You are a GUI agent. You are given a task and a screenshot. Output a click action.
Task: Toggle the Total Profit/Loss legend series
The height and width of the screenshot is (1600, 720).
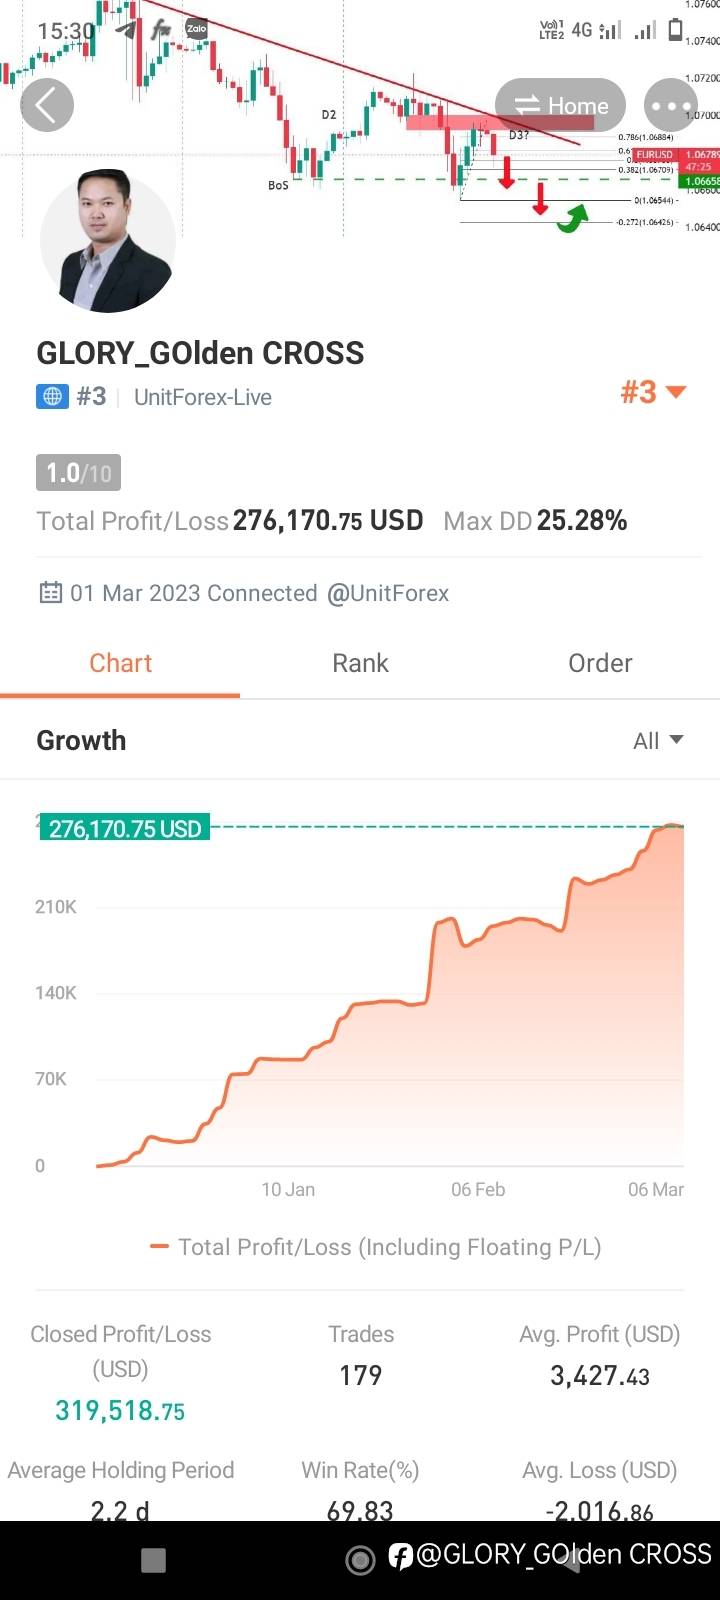pos(376,1247)
